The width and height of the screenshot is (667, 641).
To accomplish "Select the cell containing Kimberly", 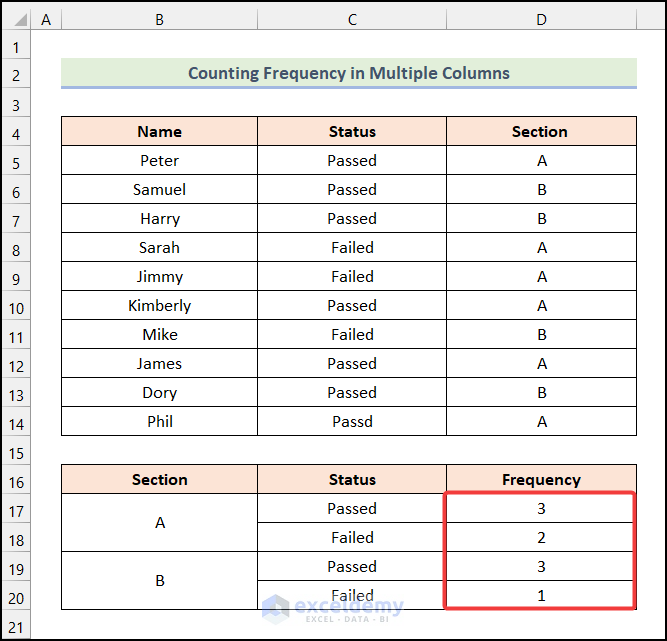I will coord(159,306).
